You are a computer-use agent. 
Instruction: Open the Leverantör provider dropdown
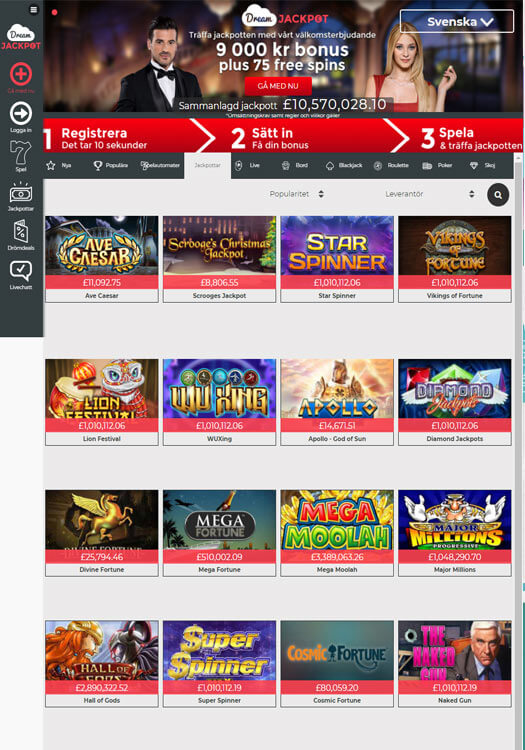[x=429, y=194]
